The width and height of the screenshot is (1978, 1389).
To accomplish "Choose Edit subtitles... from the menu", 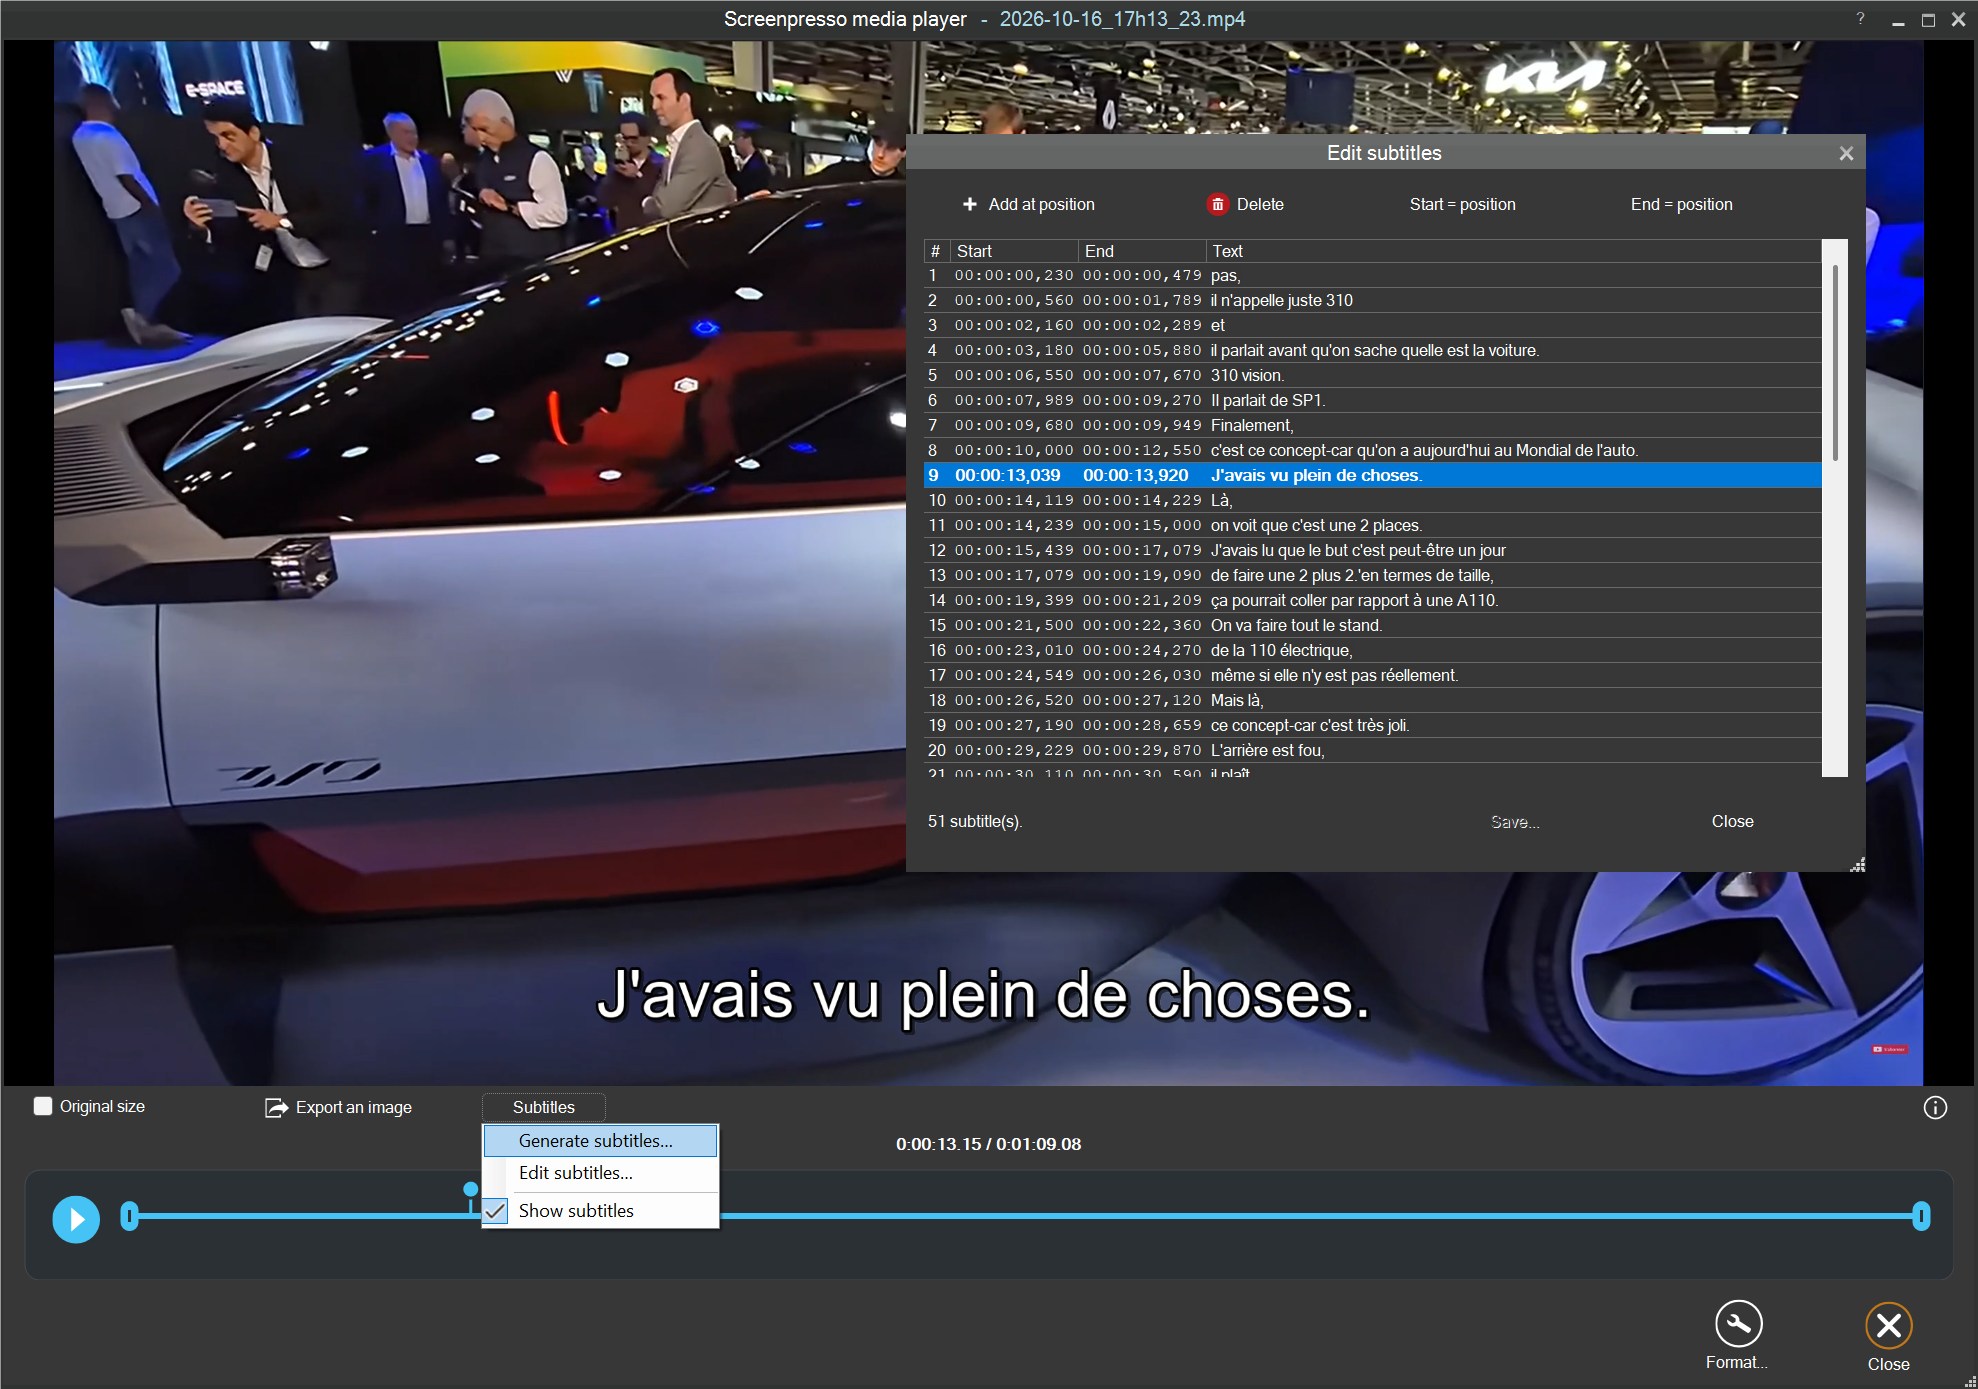I will [x=600, y=1173].
